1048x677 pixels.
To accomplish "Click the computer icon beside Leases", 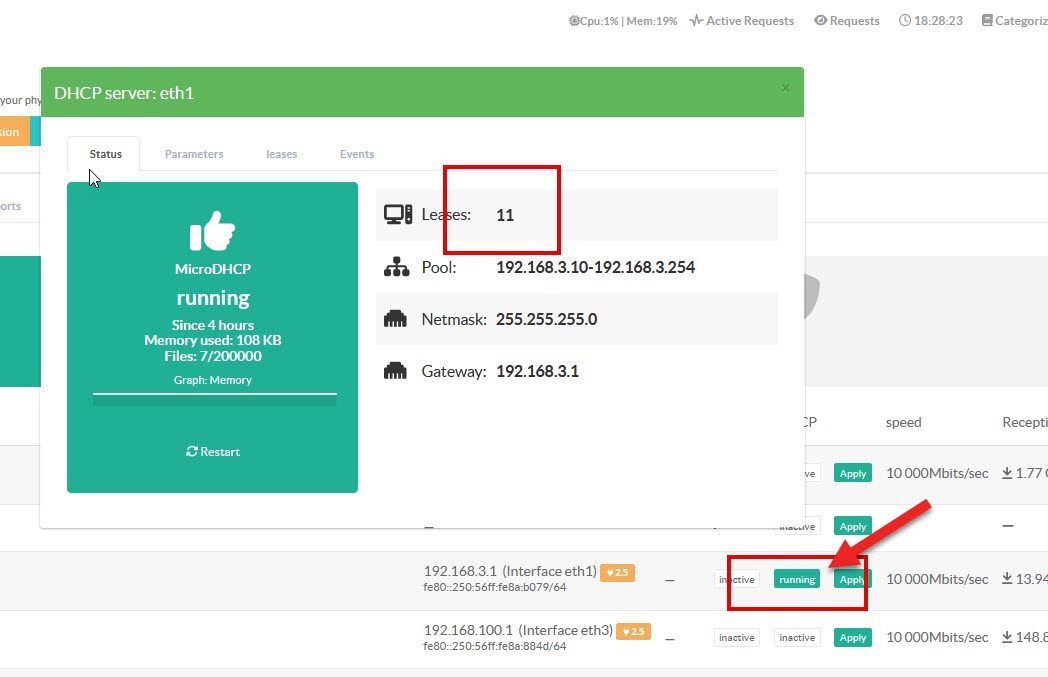I will pyautogui.click(x=397, y=215).
